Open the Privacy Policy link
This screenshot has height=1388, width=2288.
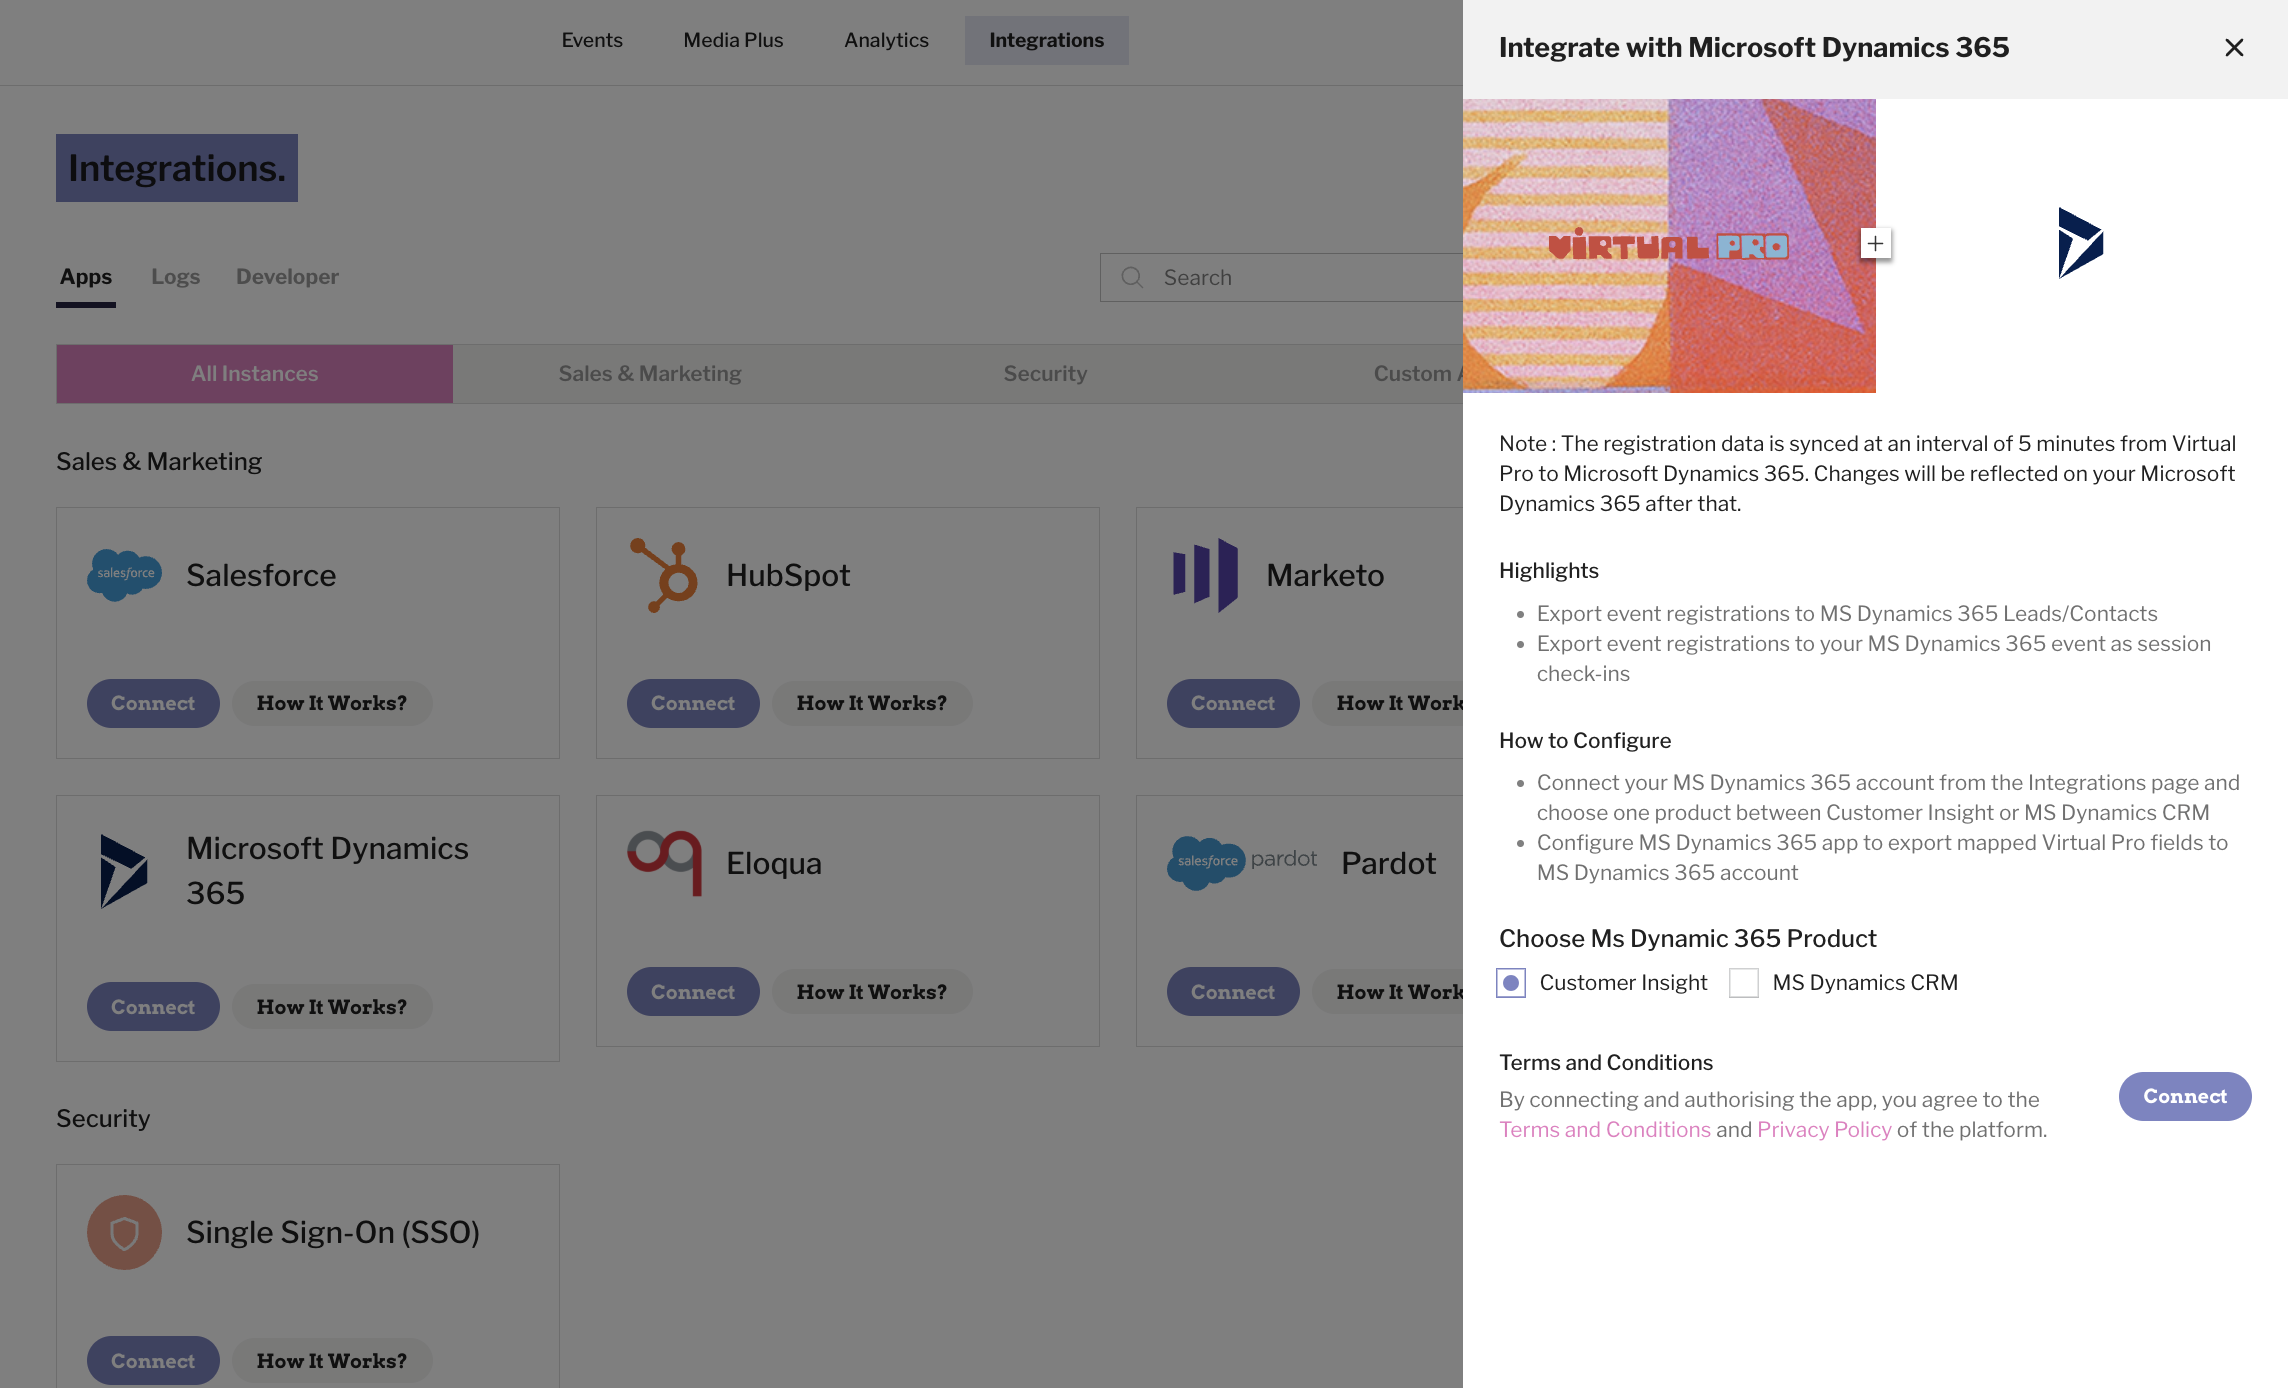[x=1824, y=1130]
